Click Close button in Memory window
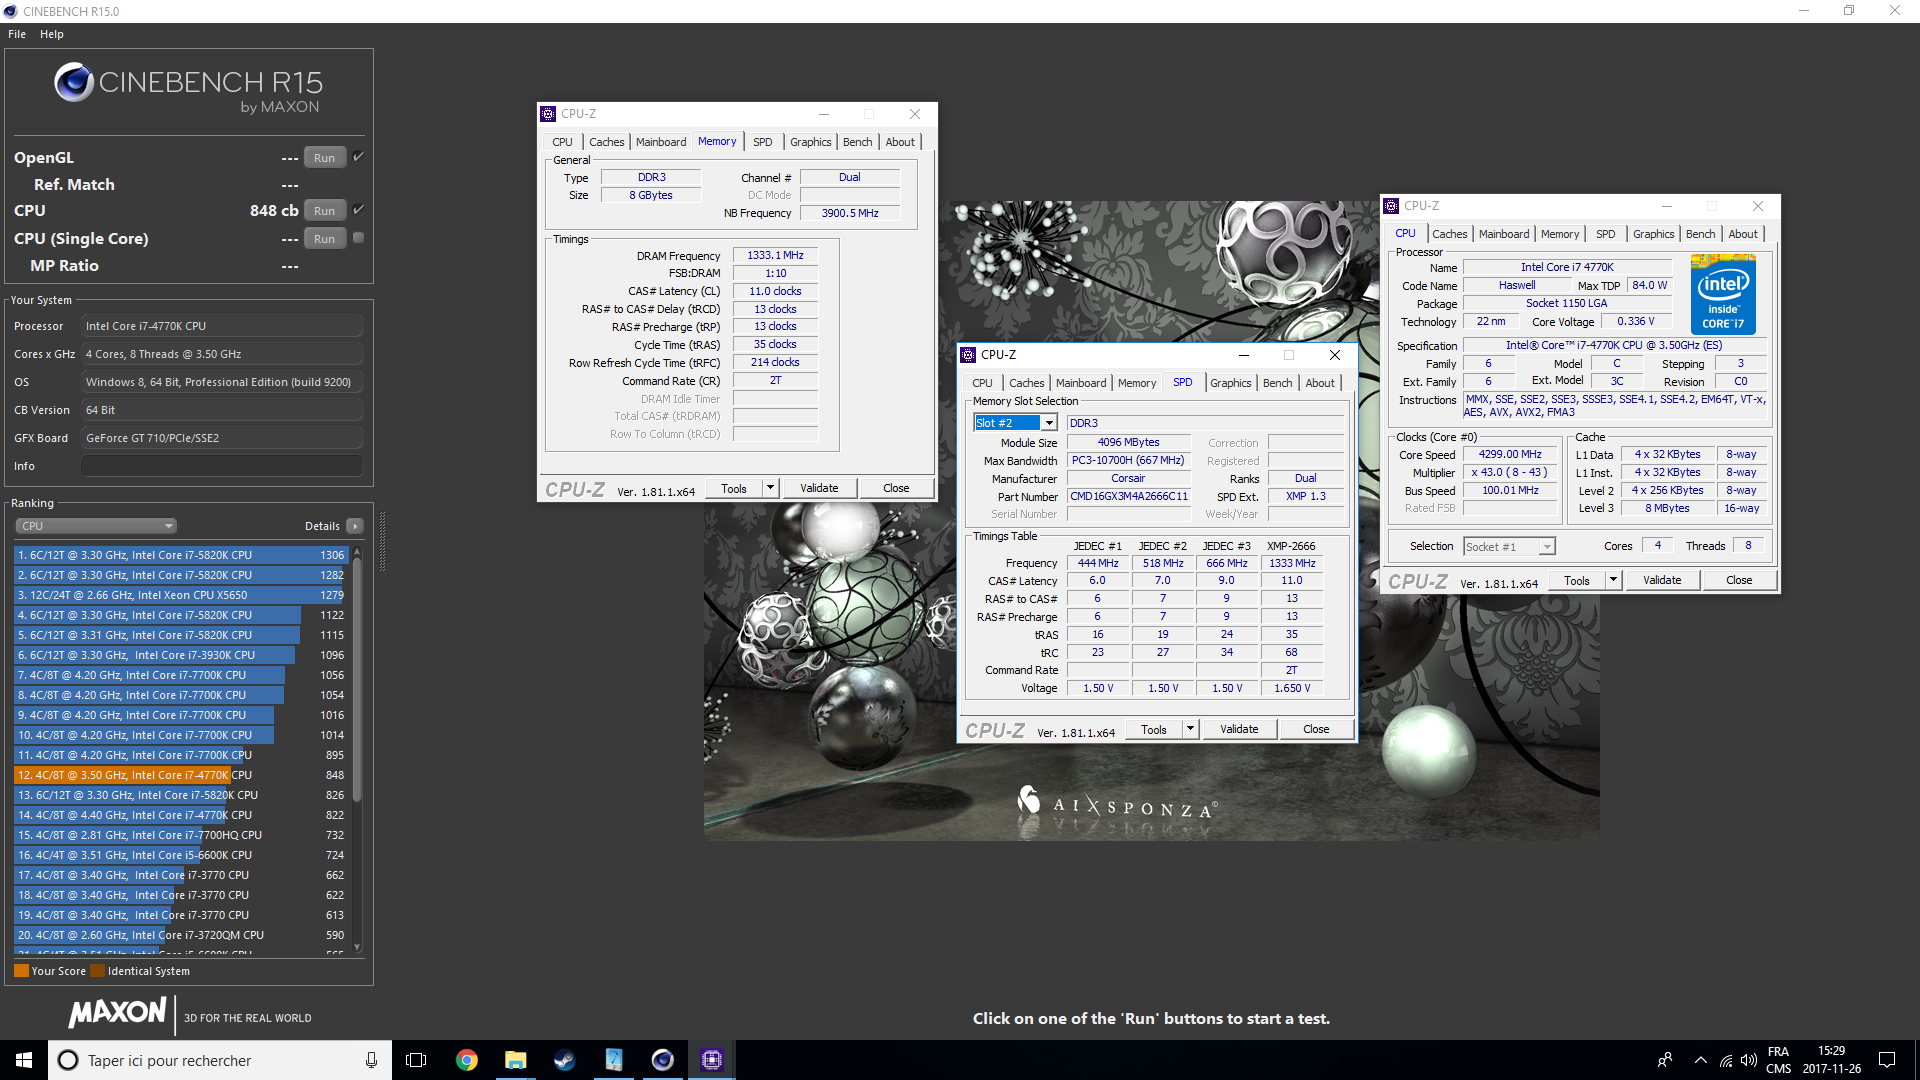The height and width of the screenshot is (1080, 1920). [x=896, y=488]
